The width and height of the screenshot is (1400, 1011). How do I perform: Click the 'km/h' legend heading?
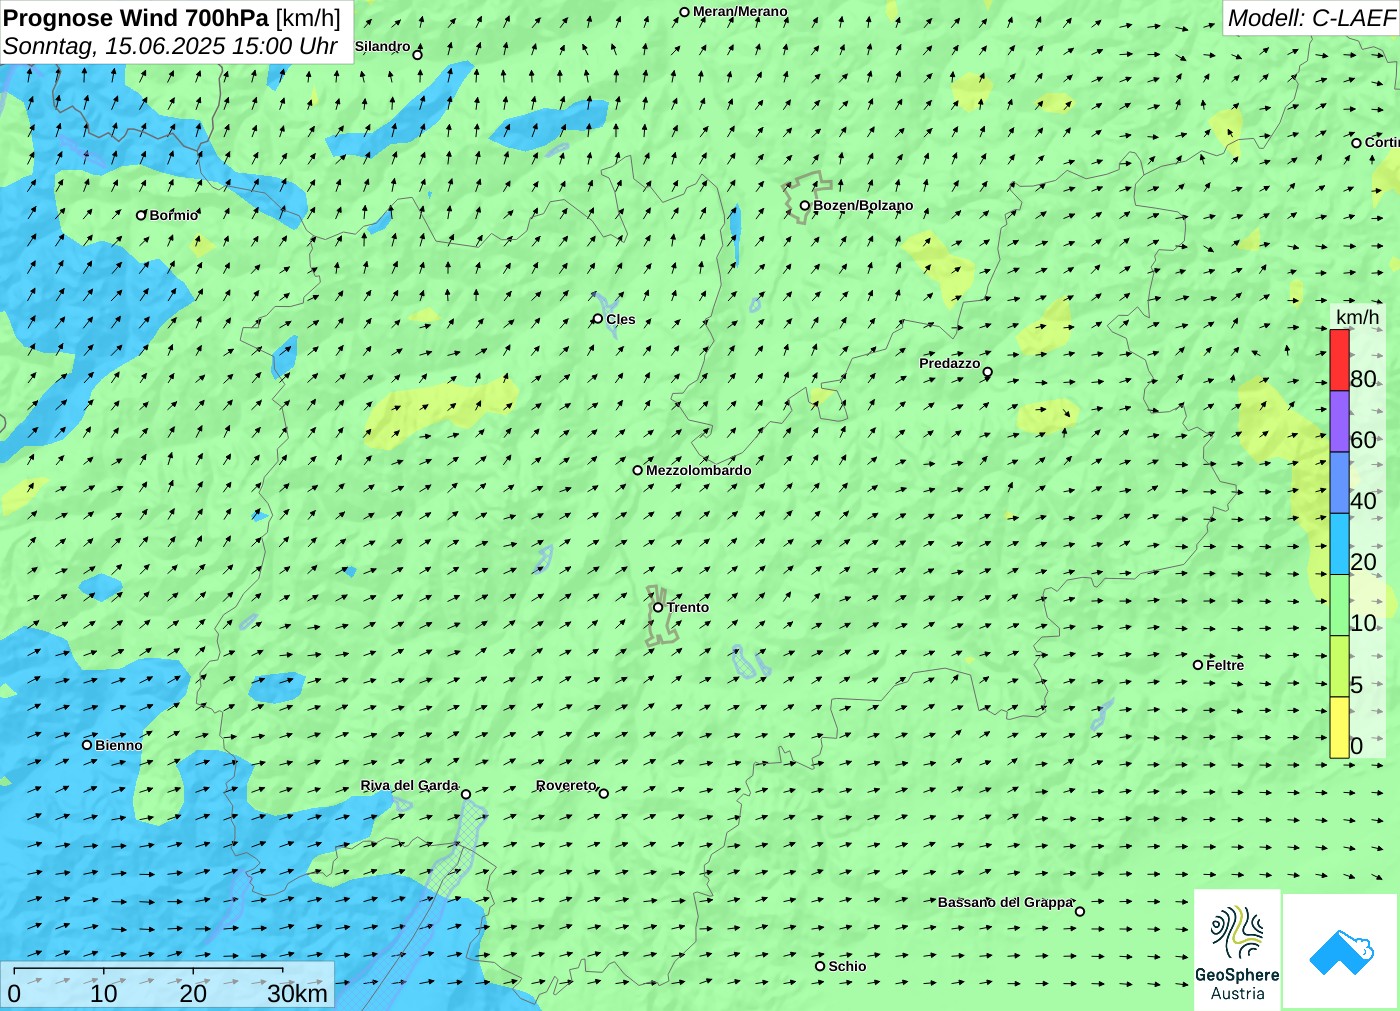[1357, 317]
